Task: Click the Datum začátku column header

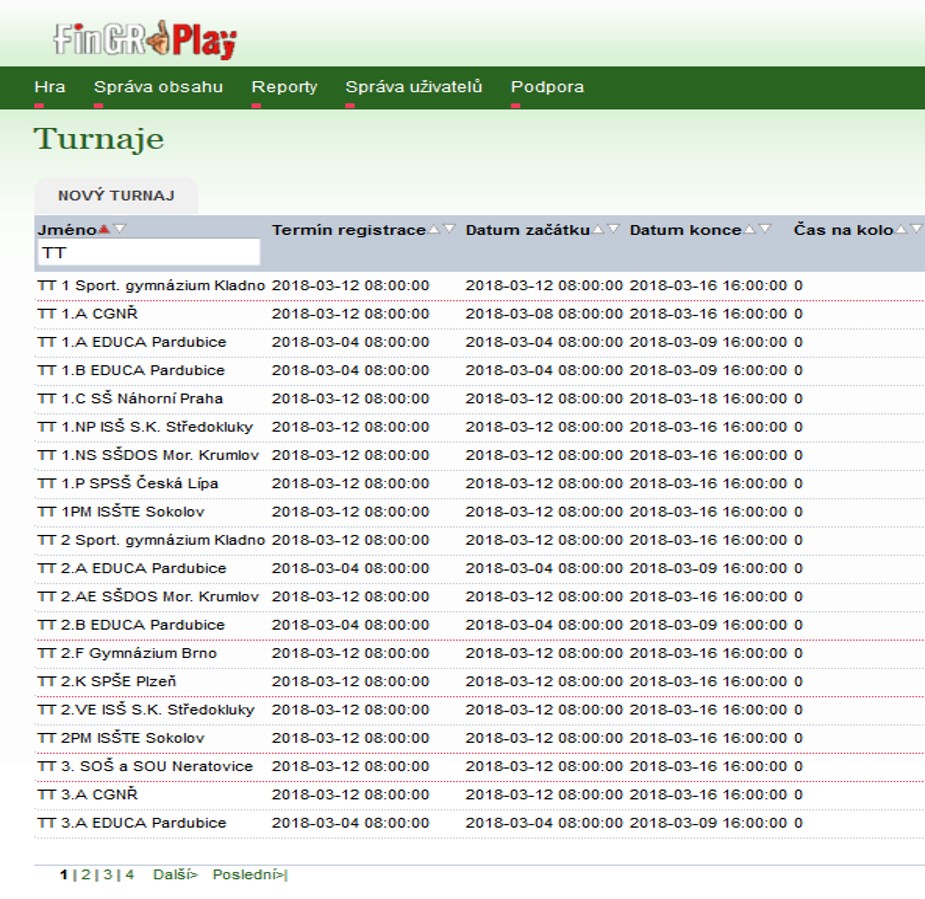Action: click(x=527, y=229)
